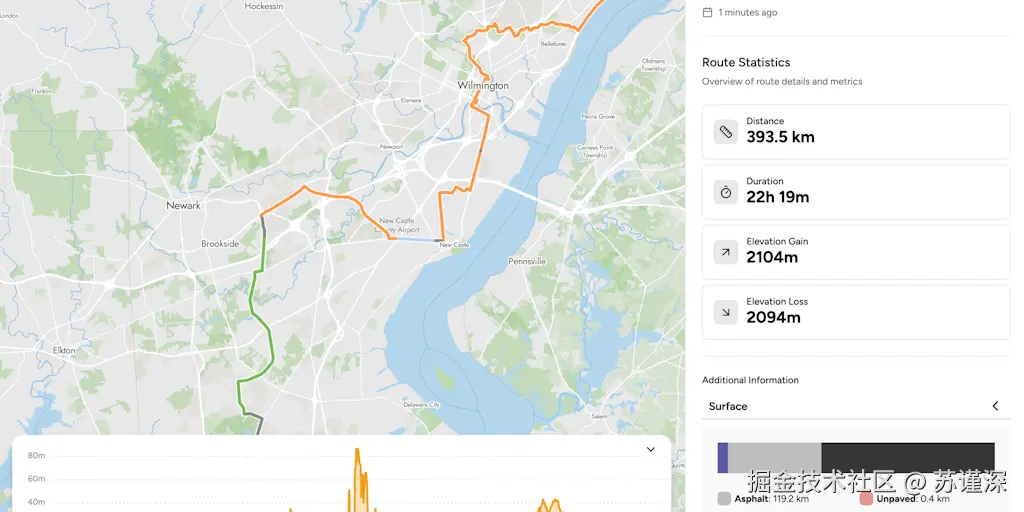
Task: Click the Surface section header label
Action: [x=728, y=406]
